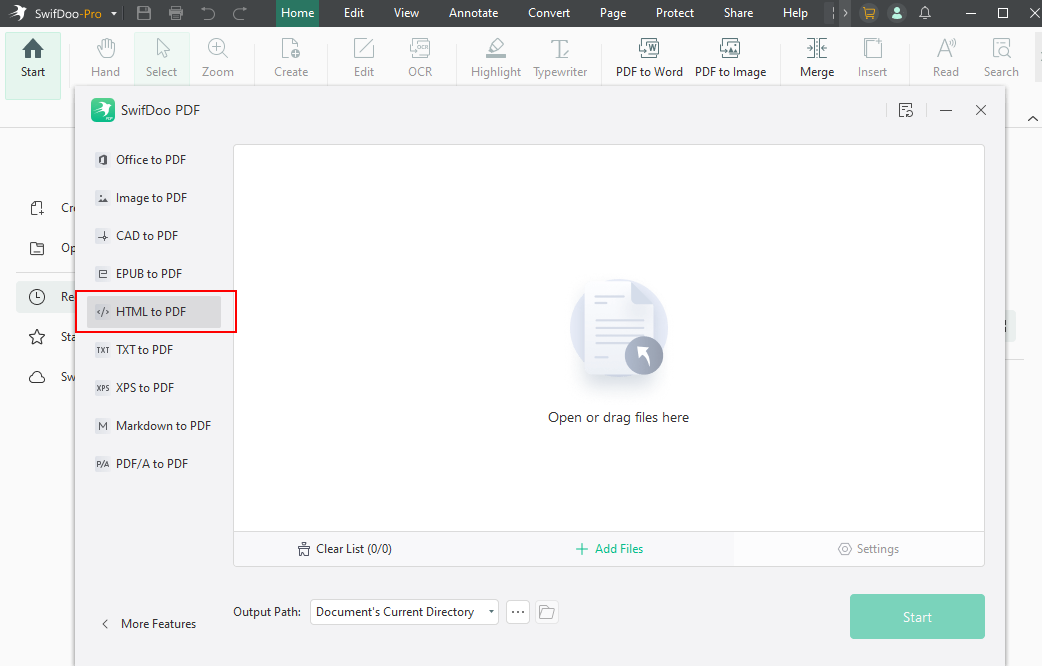Enter Read mode
Viewport: 1042px width, 666px height.
(x=945, y=57)
